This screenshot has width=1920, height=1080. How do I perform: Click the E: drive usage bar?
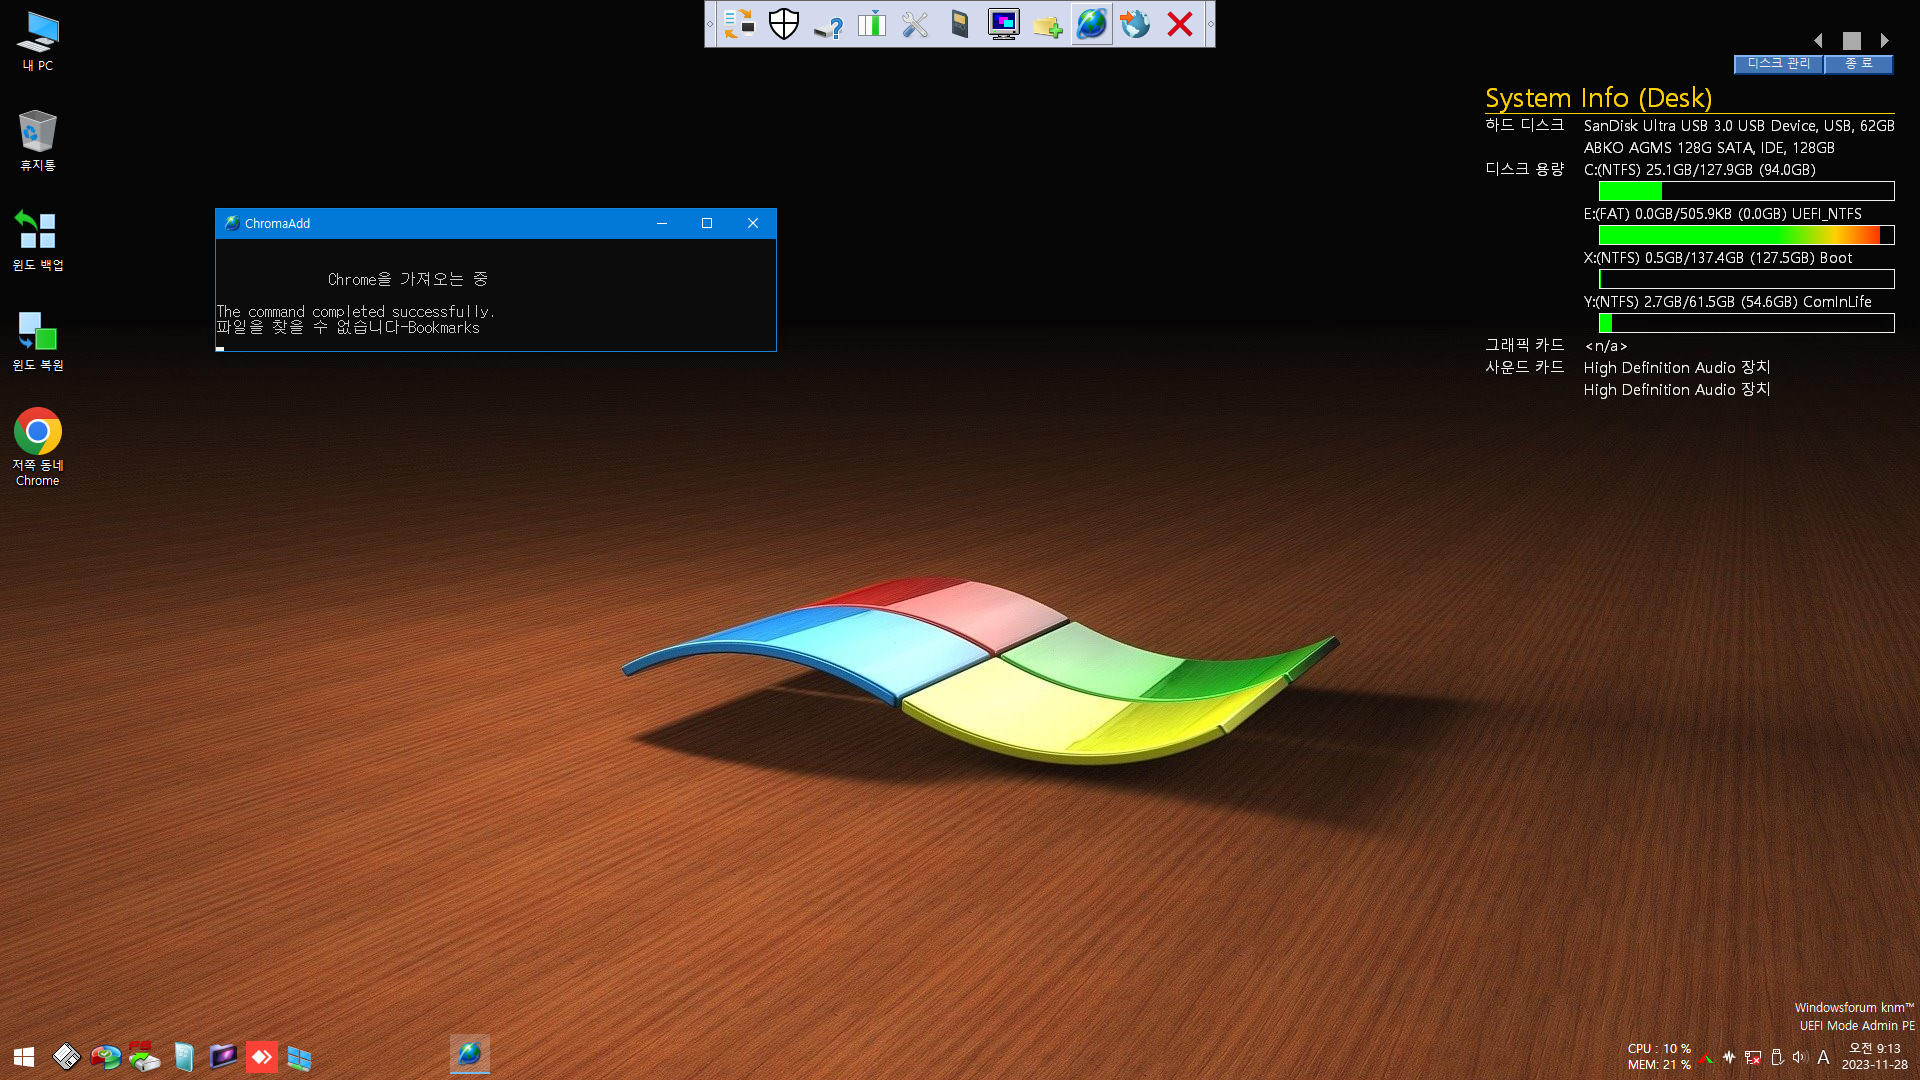point(1746,235)
